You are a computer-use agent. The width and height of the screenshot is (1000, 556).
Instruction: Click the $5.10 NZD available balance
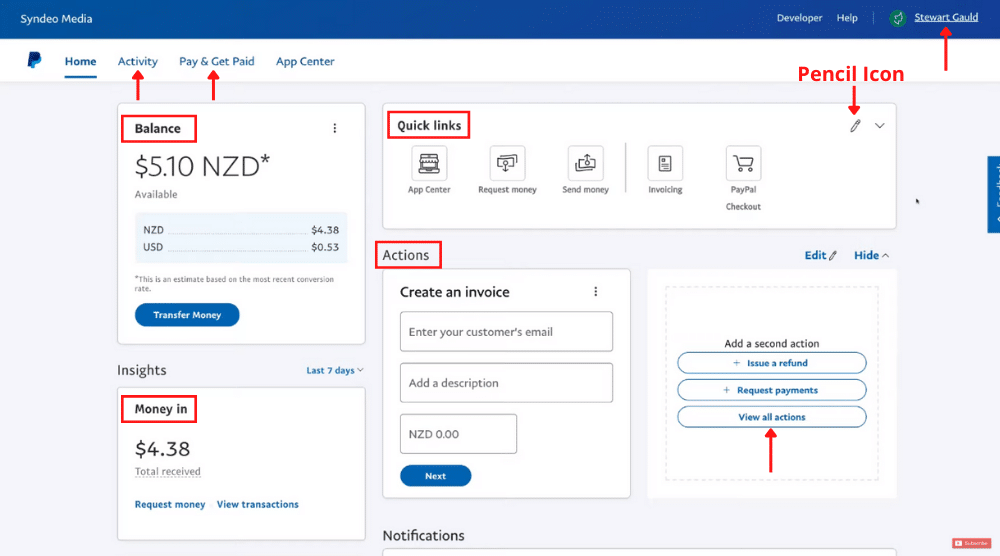pos(202,166)
